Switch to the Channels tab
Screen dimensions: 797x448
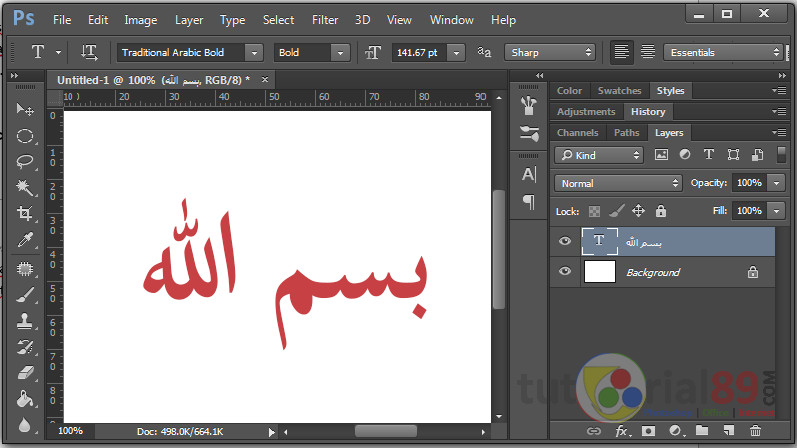(x=577, y=133)
